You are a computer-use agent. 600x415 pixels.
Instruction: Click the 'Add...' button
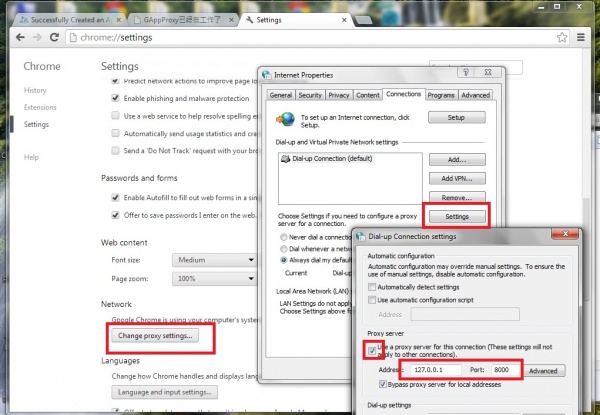tap(457, 159)
